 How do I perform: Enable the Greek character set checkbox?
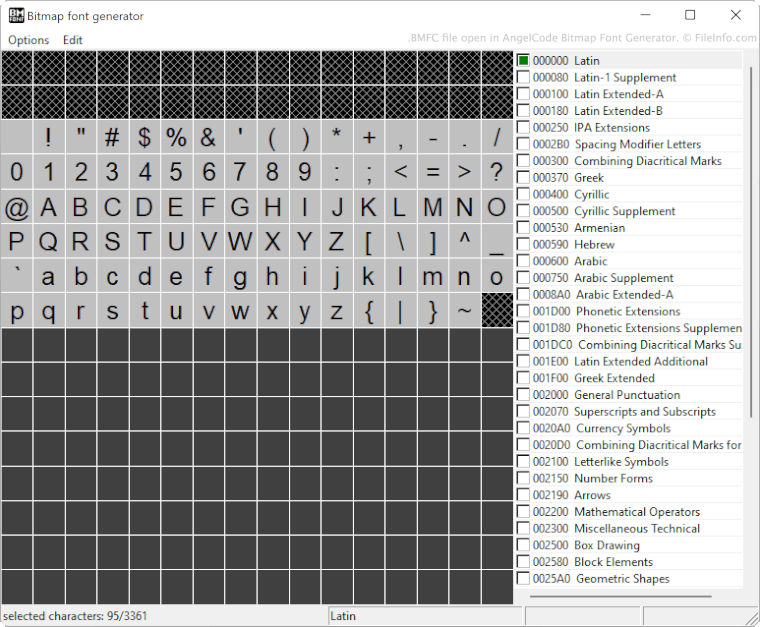[523, 178]
